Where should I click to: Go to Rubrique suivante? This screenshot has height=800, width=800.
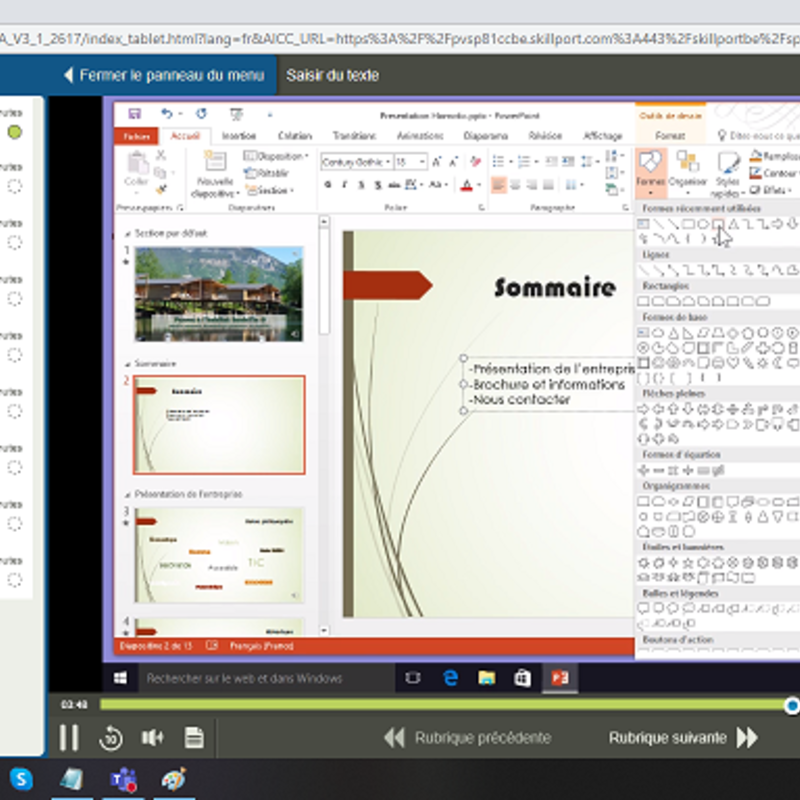pyautogui.click(x=684, y=738)
